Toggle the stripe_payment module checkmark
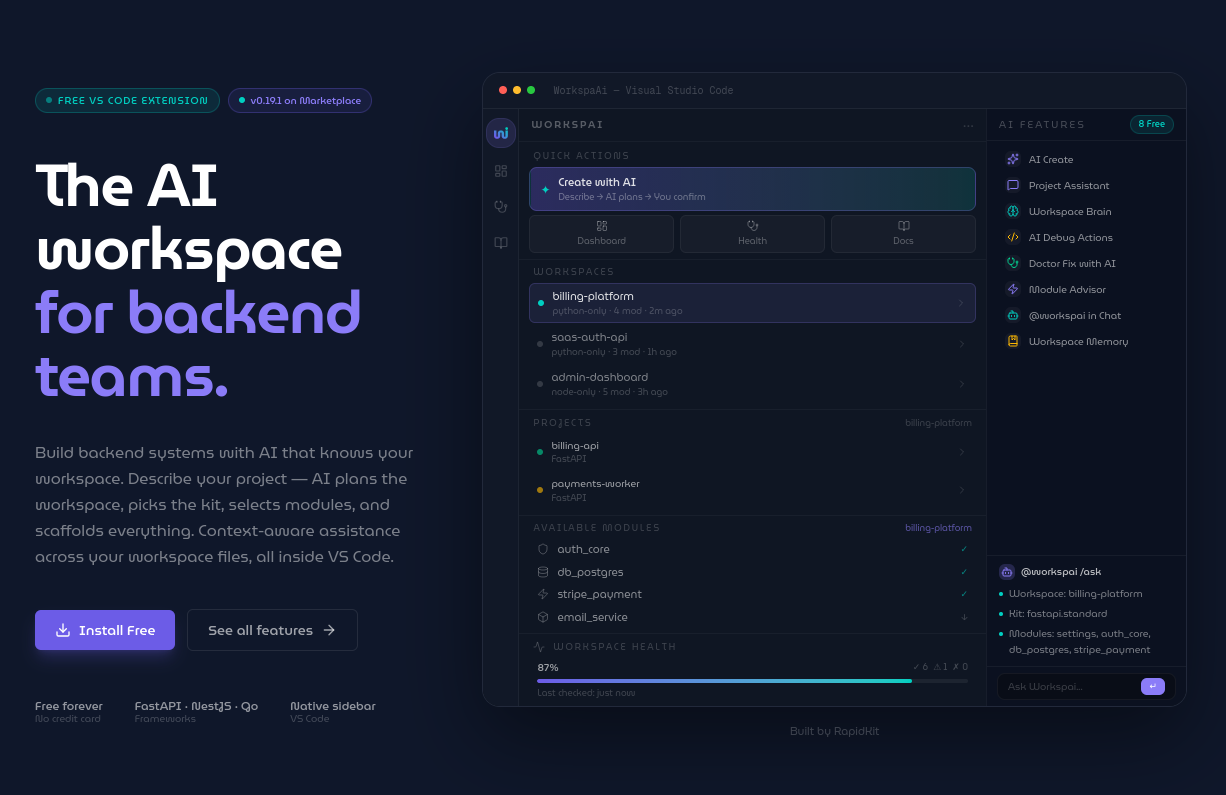This screenshot has height=795, width=1226. point(963,594)
